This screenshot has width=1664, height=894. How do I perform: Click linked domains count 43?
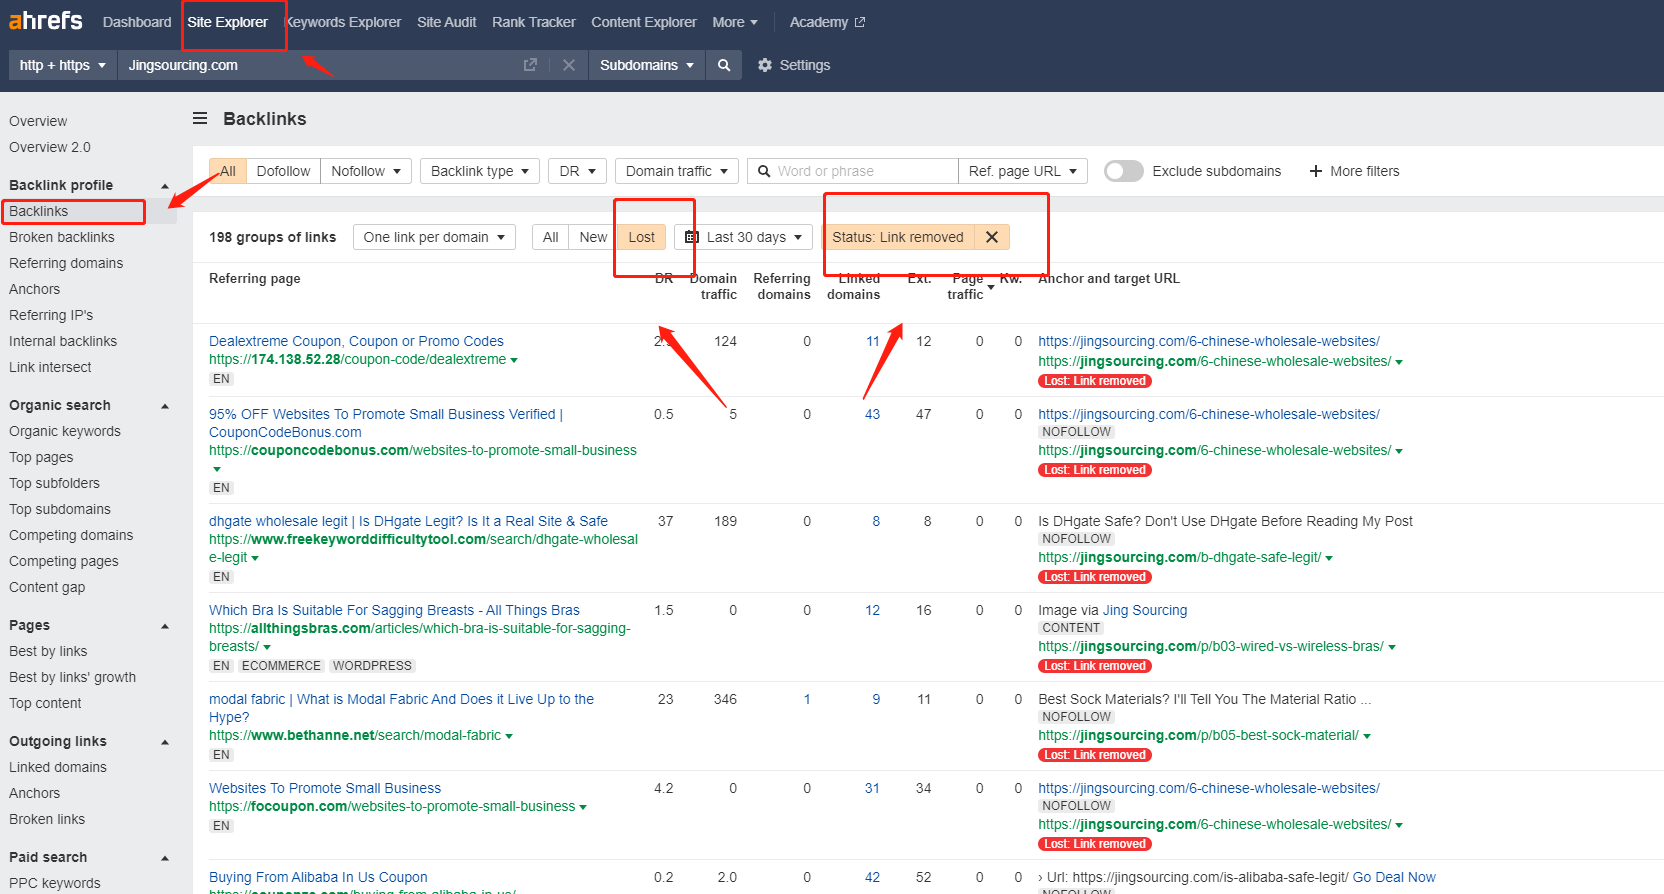[x=872, y=414]
